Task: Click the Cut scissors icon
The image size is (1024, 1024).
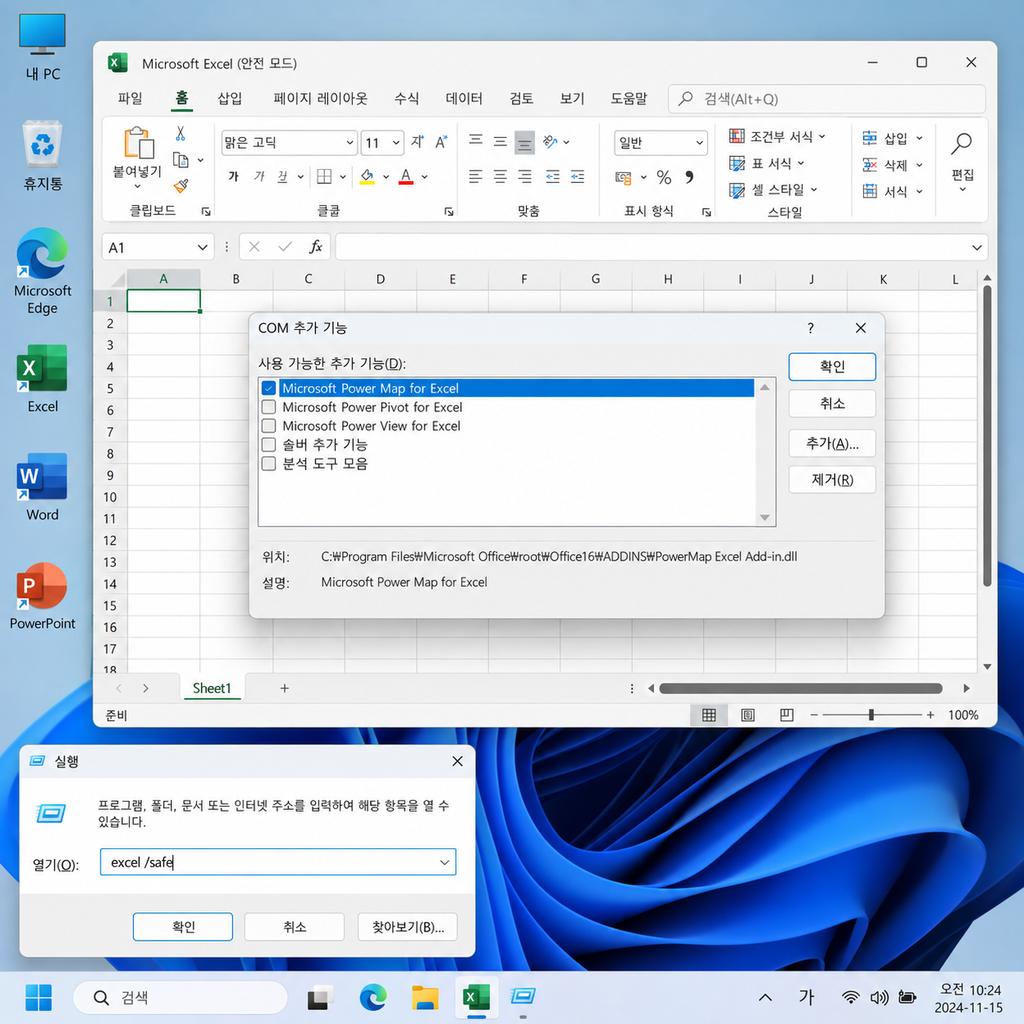Action: pyautogui.click(x=181, y=134)
